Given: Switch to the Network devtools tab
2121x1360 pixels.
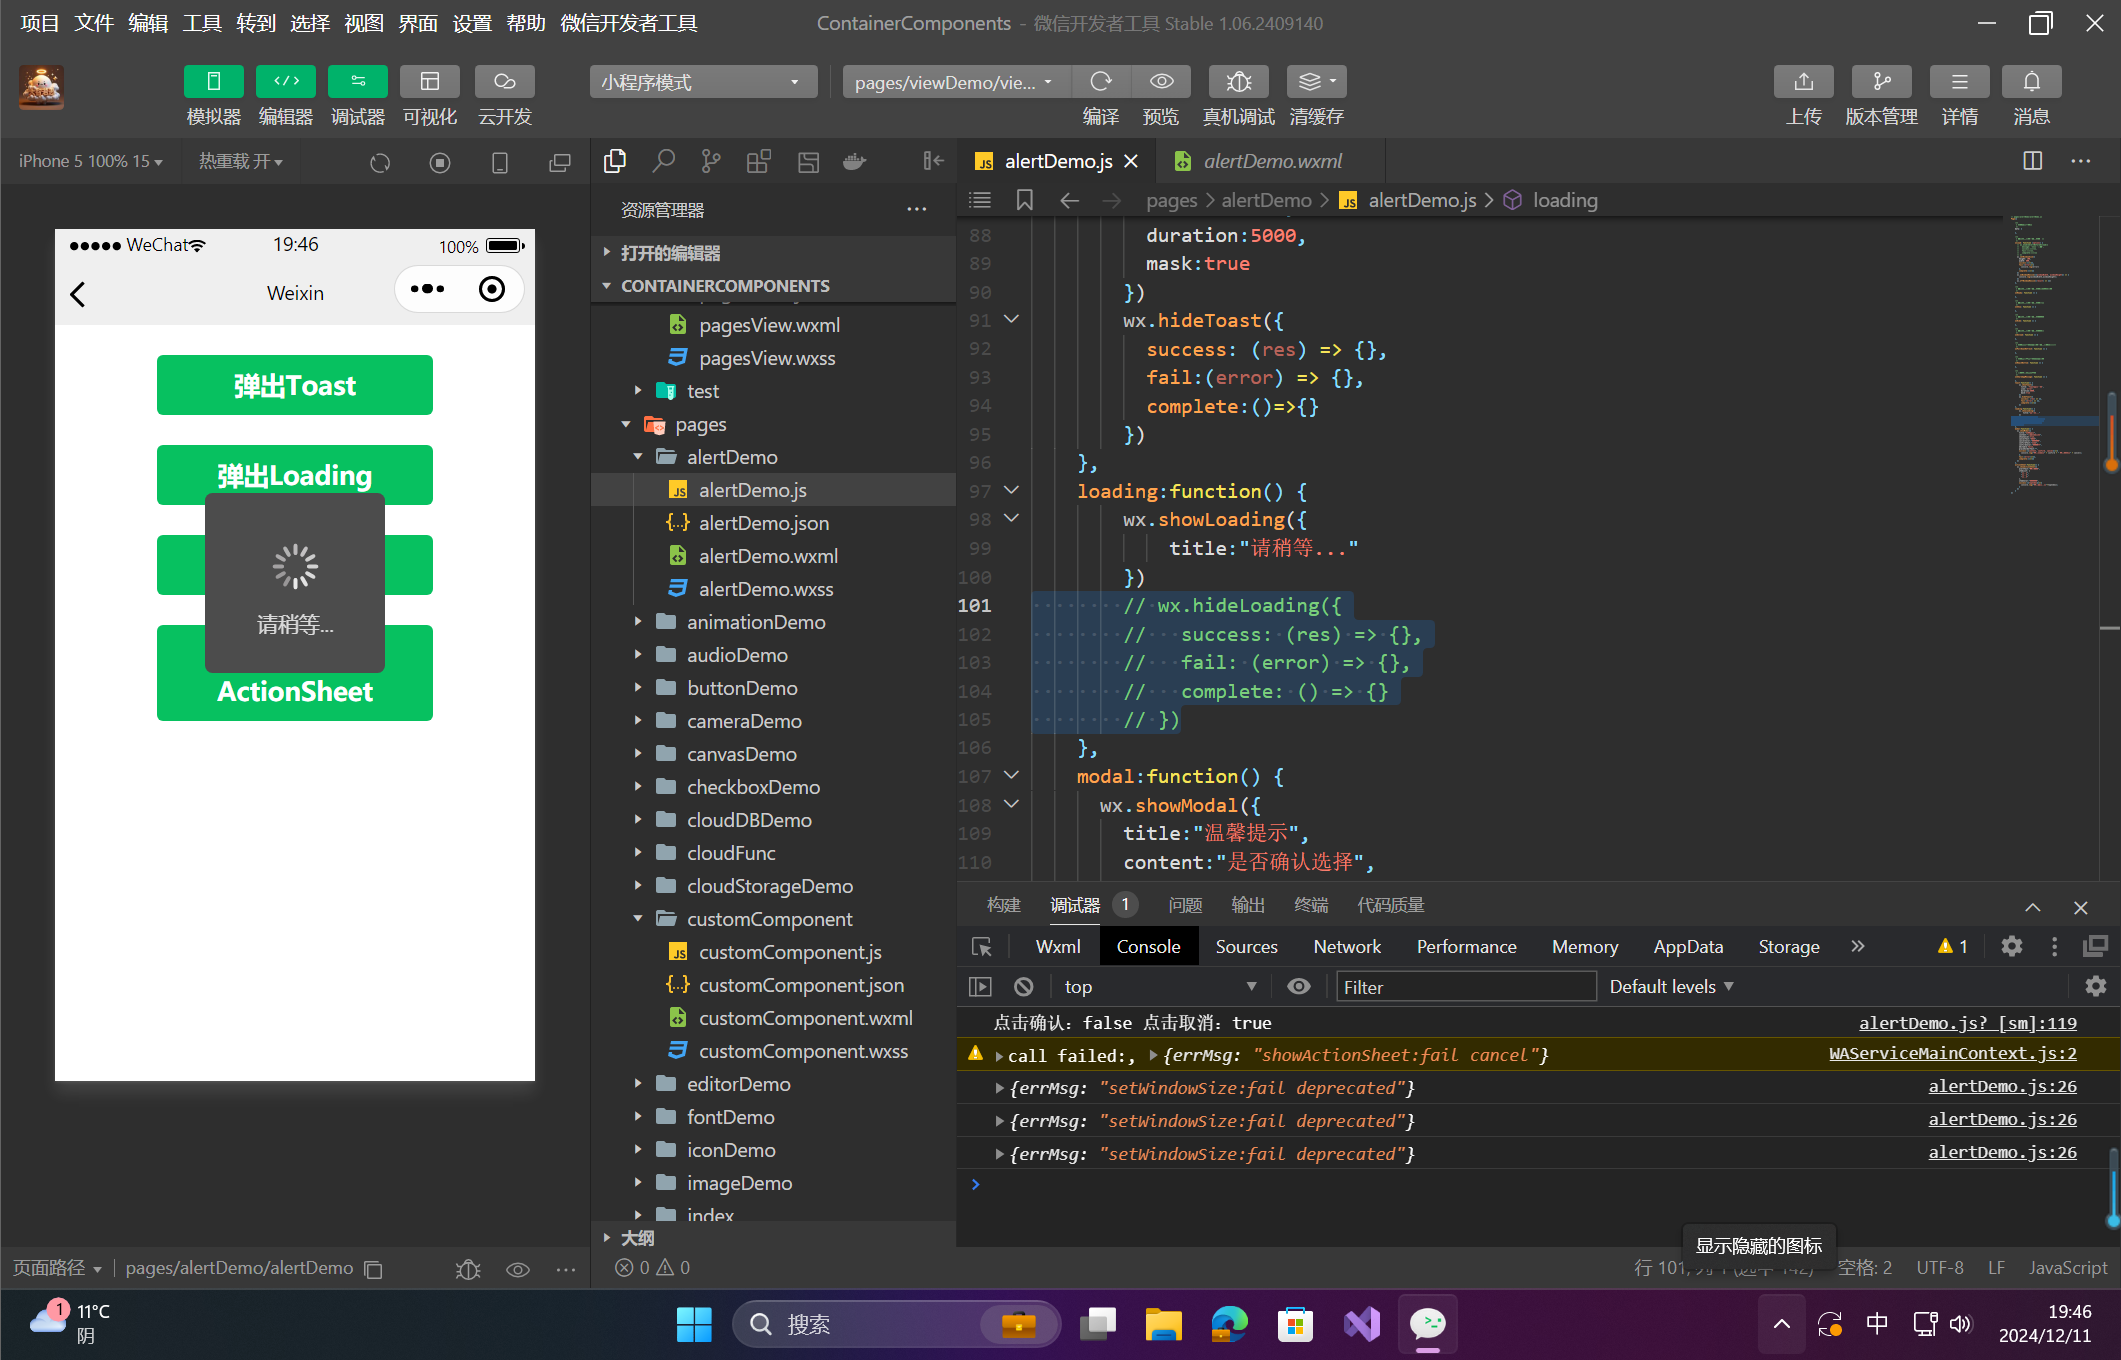Looking at the screenshot, I should click(x=1346, y=947).
